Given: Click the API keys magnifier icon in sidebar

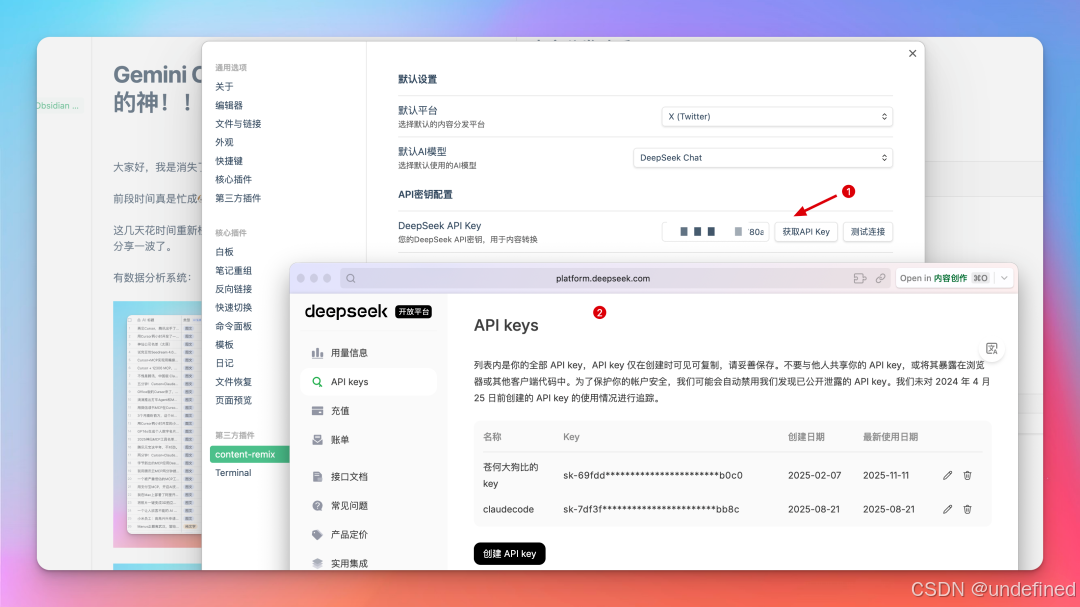Looking at the screenshot, I should (x=317, y=382).
